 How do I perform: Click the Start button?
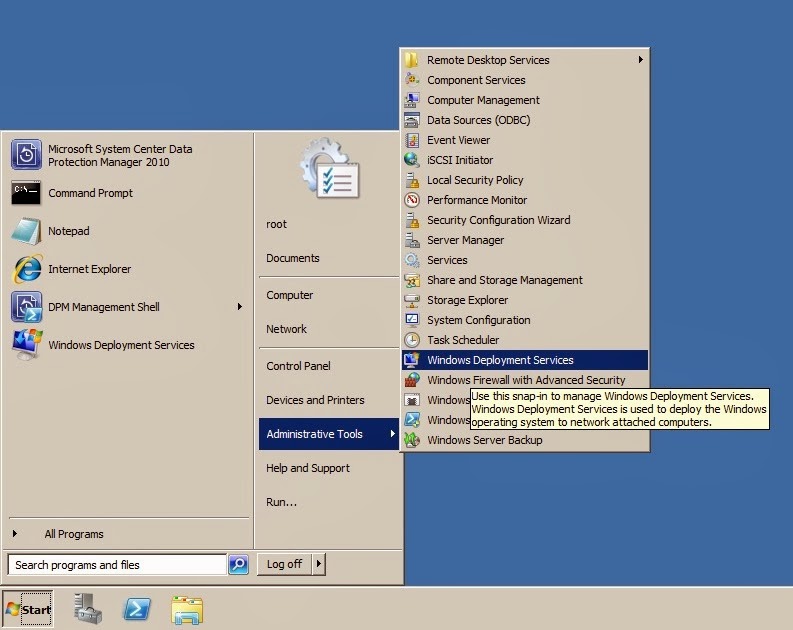click(x=28, y=609)
